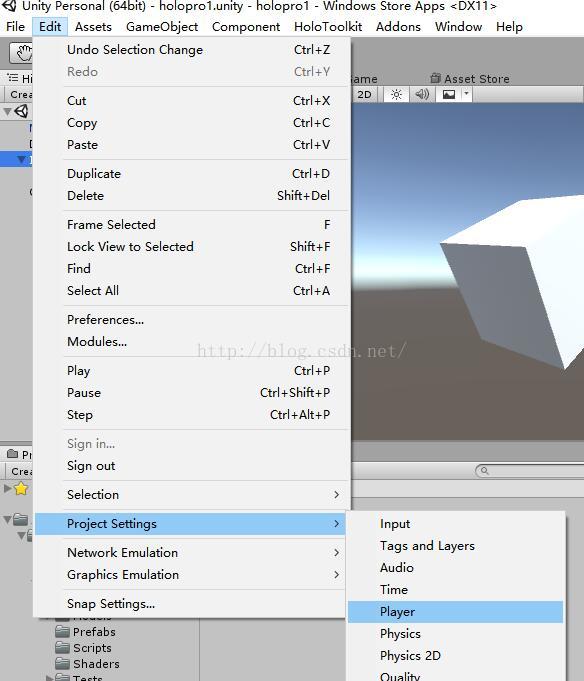This screenshot has height=681, width=584.
Task: Collapse the Assets root folder arrow
Action: coord(7,519)
